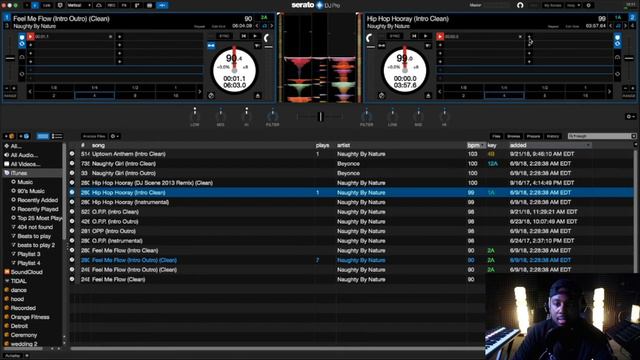
Task: Select O.P.P. (Intro Clean) track row
Action: (351, 212)
